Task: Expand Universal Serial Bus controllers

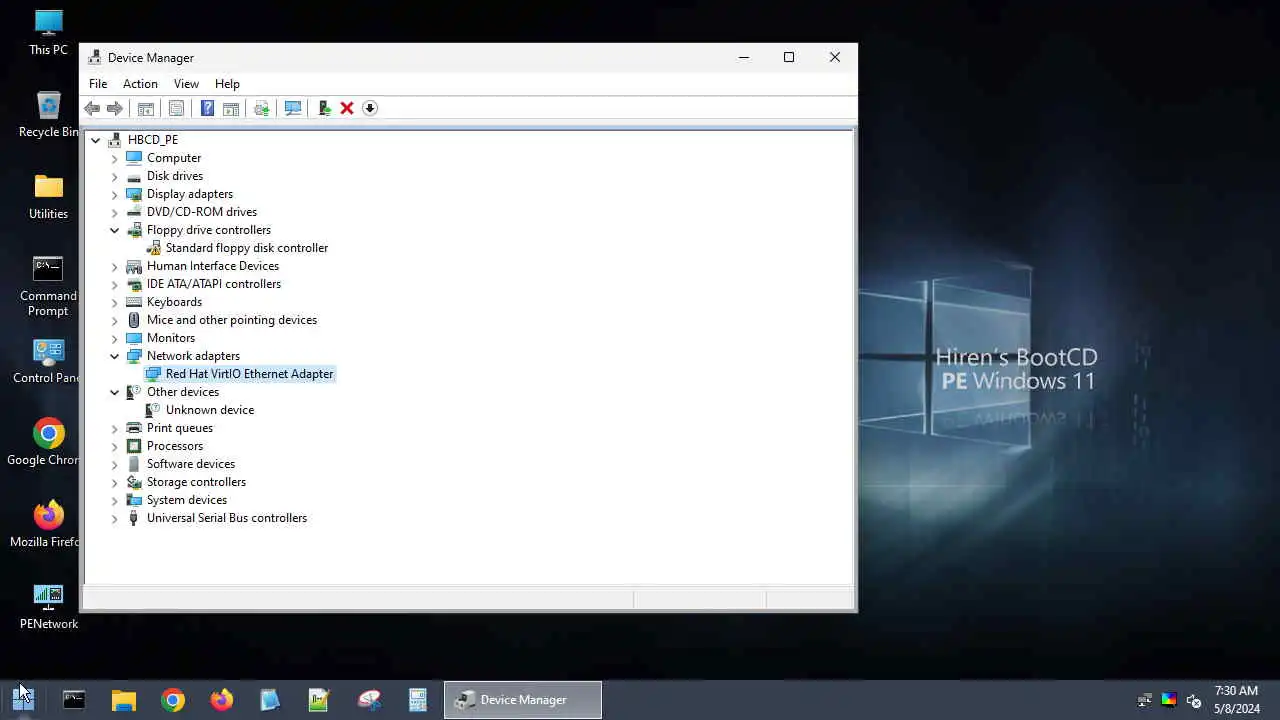Action: click(114, 518)
